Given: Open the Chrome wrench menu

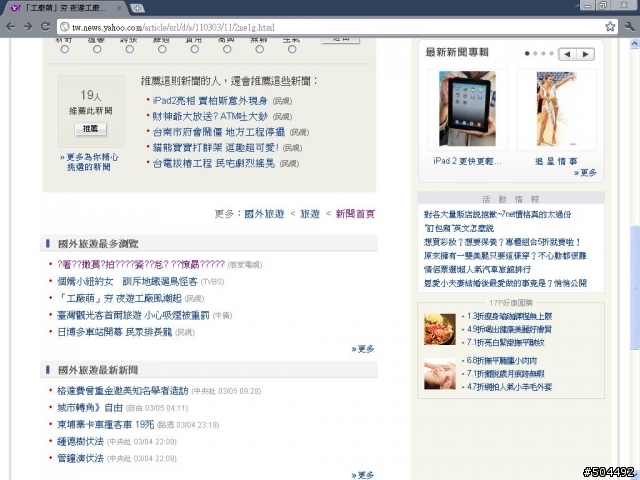Looking at the screenshot, I should point(629,27).
